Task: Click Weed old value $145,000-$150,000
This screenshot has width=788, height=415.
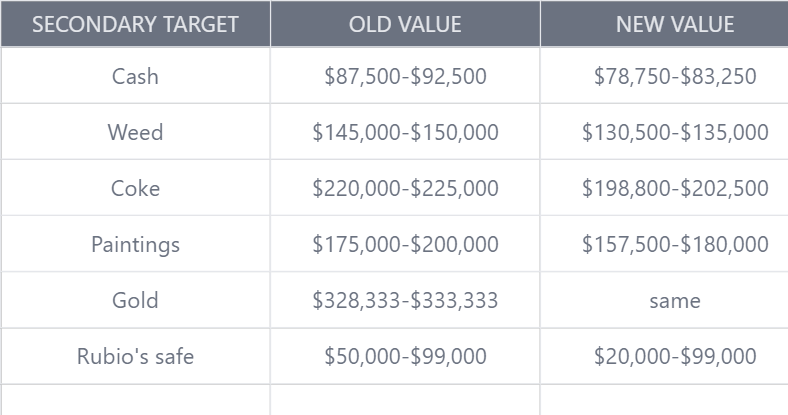Action: click(x=405, y=132)
